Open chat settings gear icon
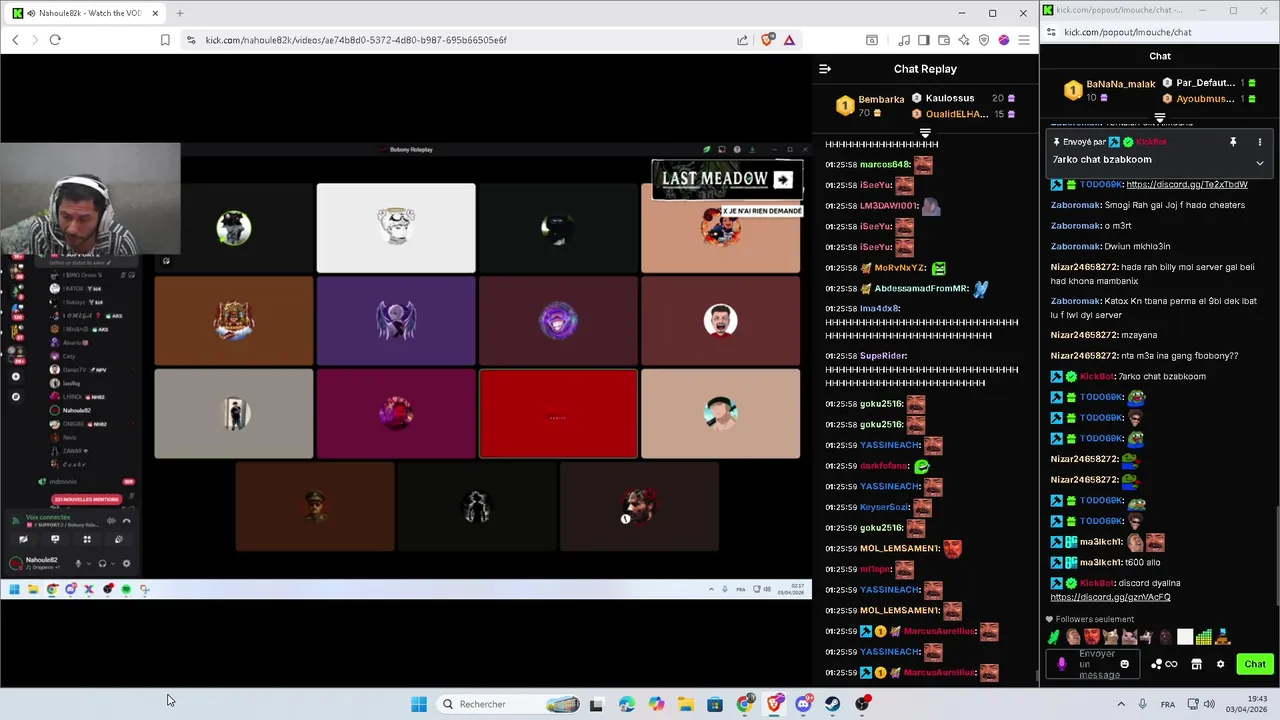The width and height of the screenshot is (1280, 720). (1220, 664)
